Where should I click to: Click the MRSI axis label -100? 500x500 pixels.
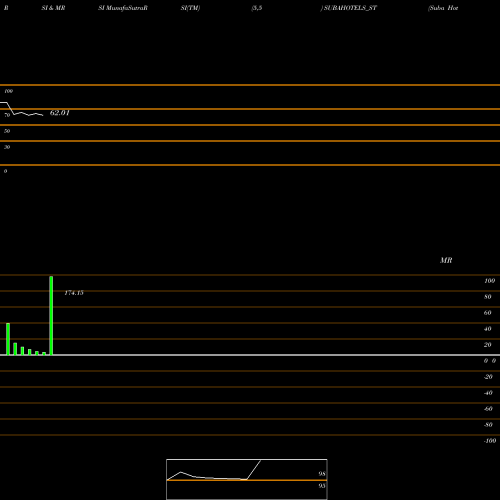coord(490,441)
